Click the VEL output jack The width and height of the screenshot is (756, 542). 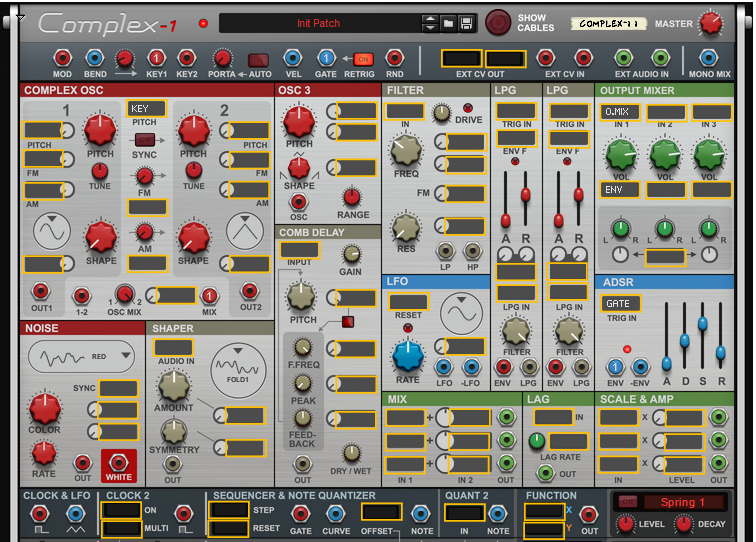(293, 58)
